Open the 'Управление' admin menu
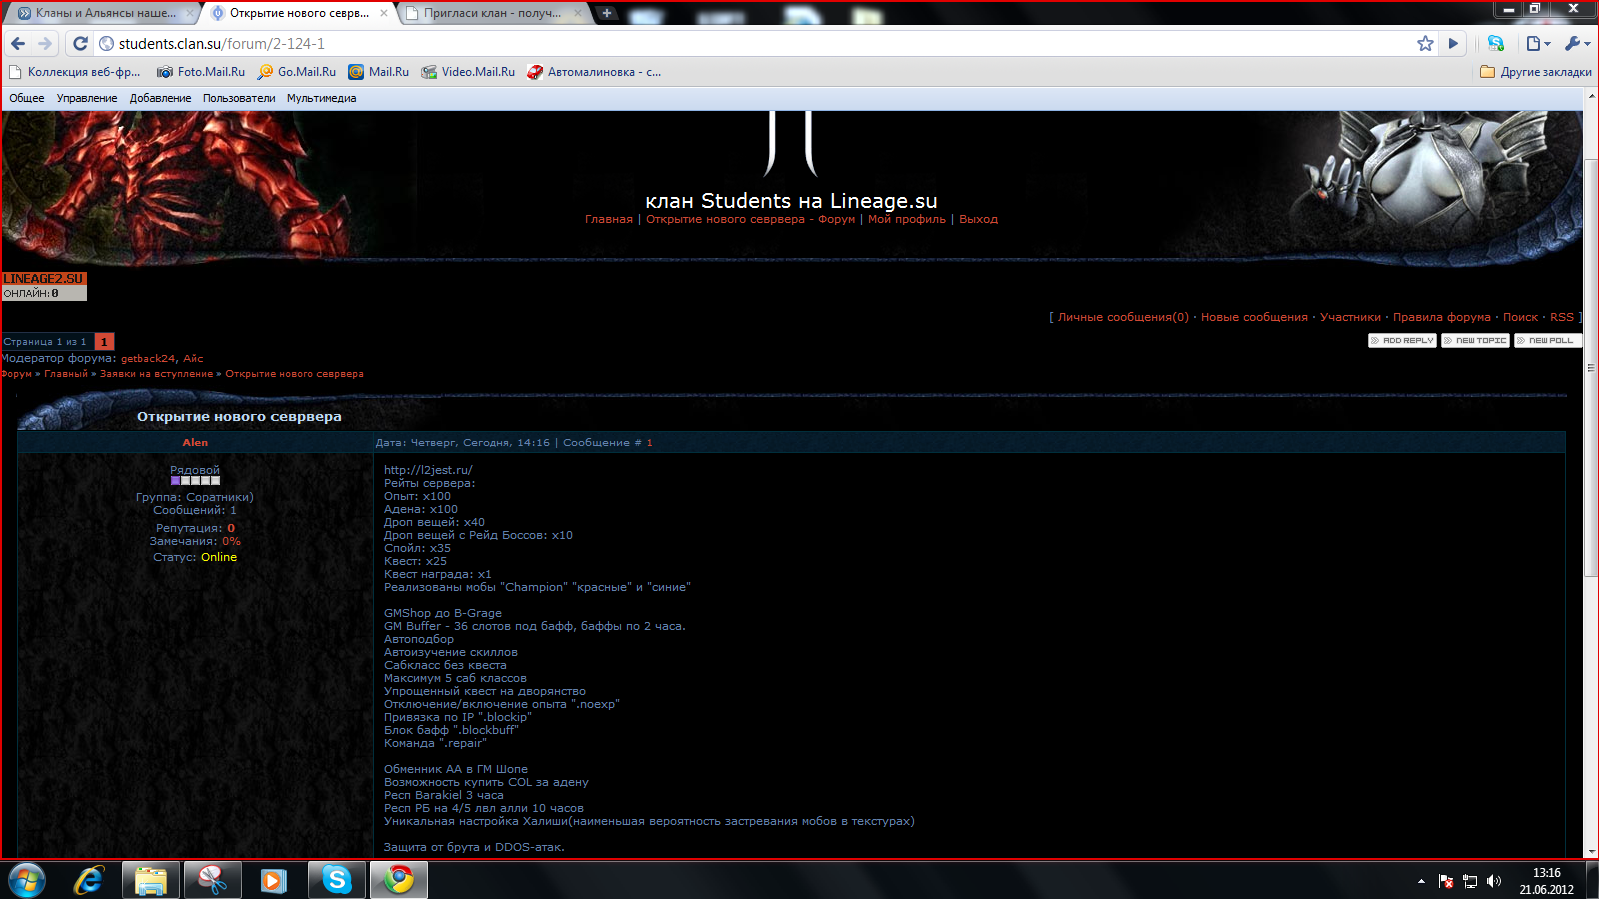 (x=87, y=98)
